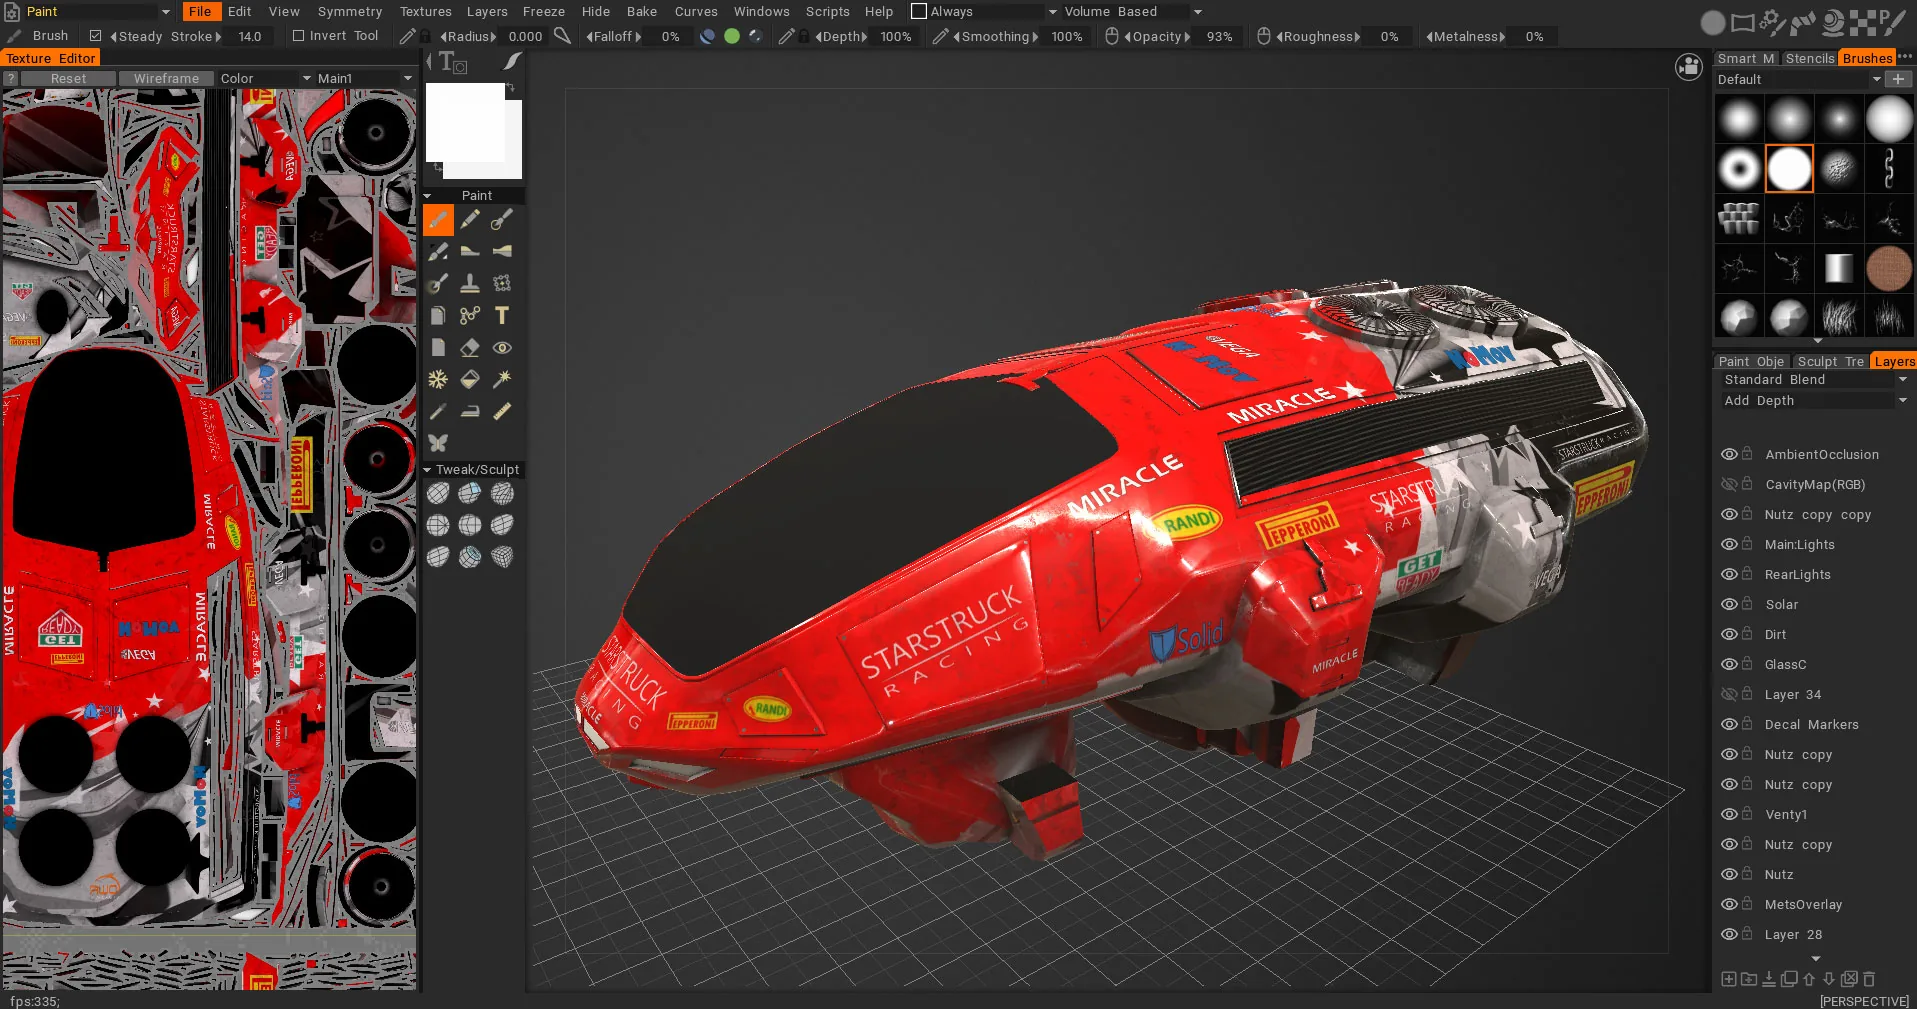Select the Fill bucket tool
1917x1009 pixels.
point(470,379)
